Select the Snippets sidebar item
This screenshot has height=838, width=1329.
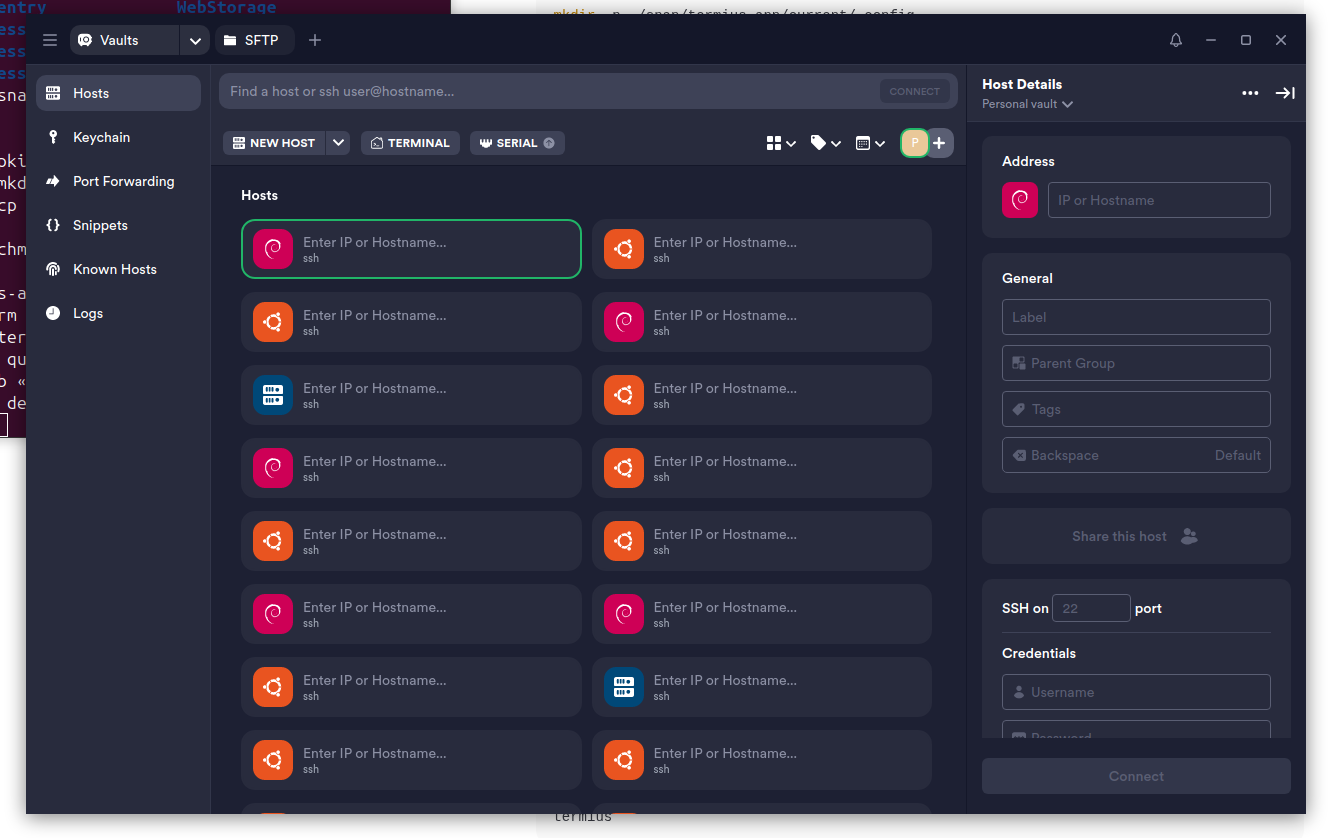pyautogui.click(x=100, y=225)
